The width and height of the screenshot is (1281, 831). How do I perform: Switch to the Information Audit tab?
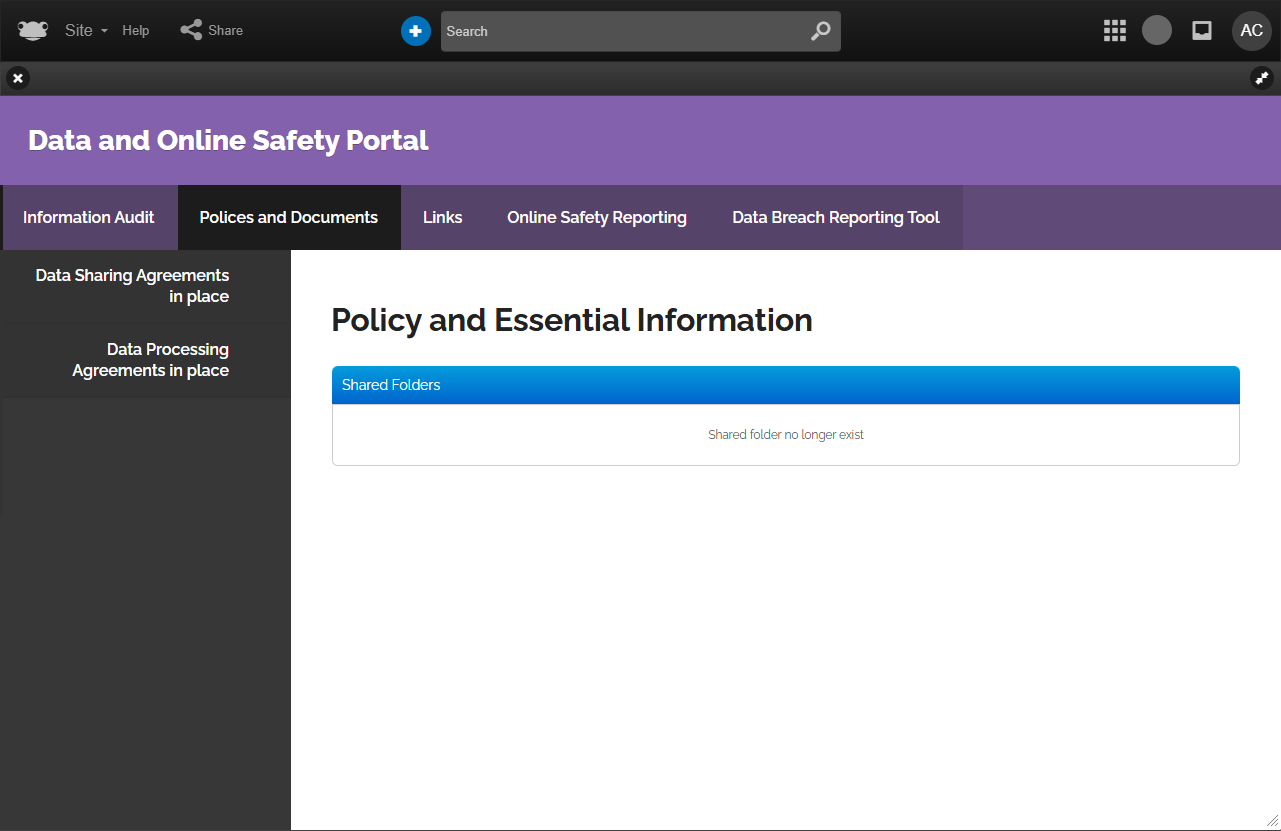(x=89, y=217)
